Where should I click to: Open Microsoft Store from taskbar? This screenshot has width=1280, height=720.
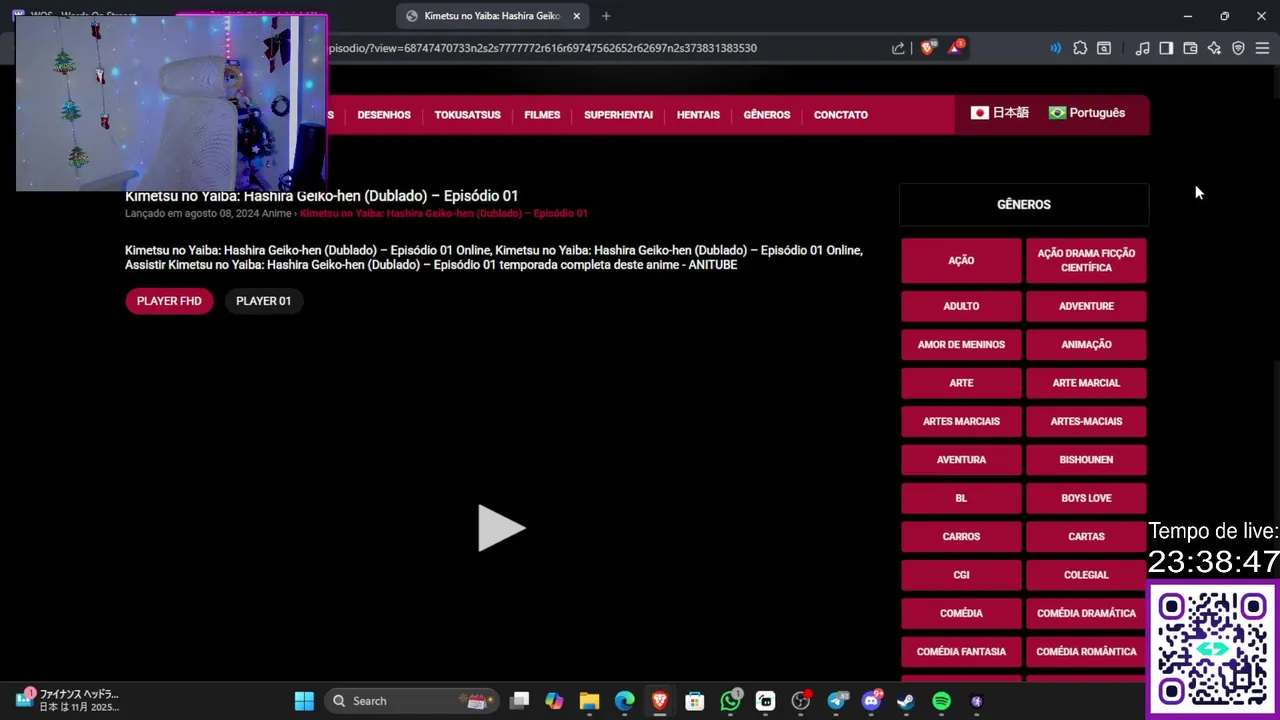pyautogui.click(x=694, y=701)
